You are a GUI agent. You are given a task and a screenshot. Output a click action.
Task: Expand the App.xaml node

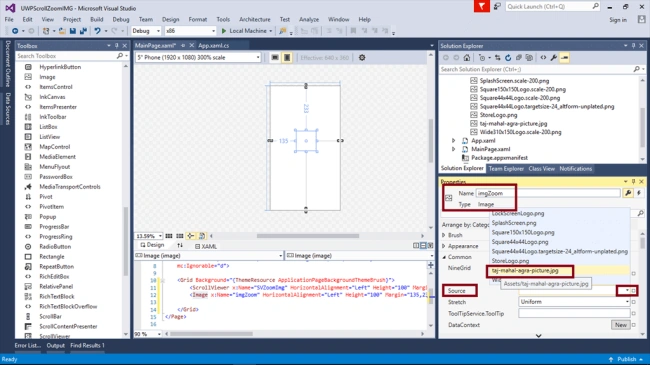coord(454,141)
